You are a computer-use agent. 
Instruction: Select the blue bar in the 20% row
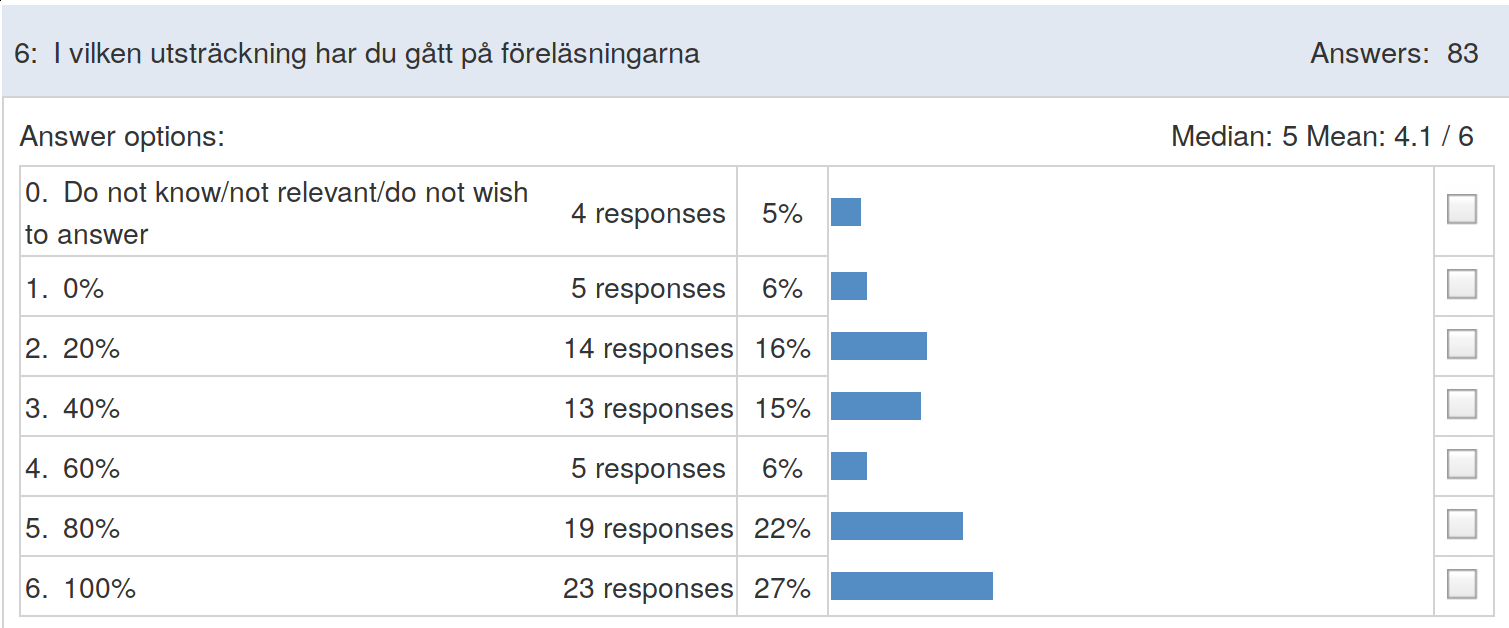coord(879,346)
